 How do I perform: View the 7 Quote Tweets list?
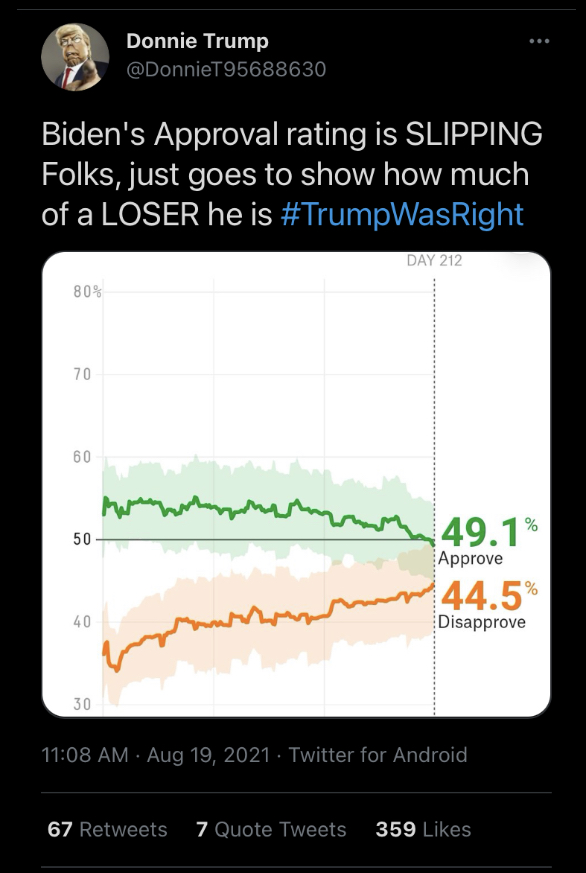coord(271,830)
